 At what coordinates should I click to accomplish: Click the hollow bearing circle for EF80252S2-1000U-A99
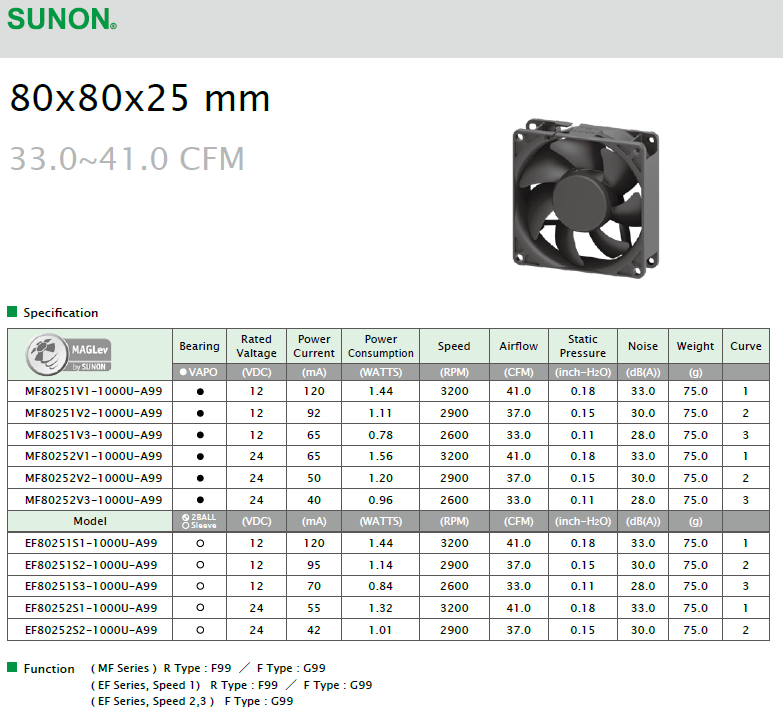pyautogui.click(x=200, y=630)
